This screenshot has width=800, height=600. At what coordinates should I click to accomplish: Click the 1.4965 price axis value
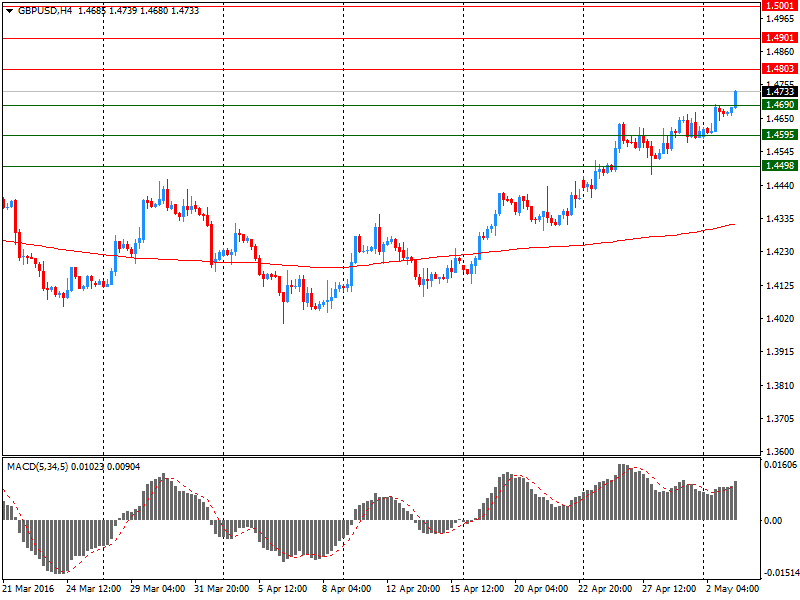(x=780, y=19)
